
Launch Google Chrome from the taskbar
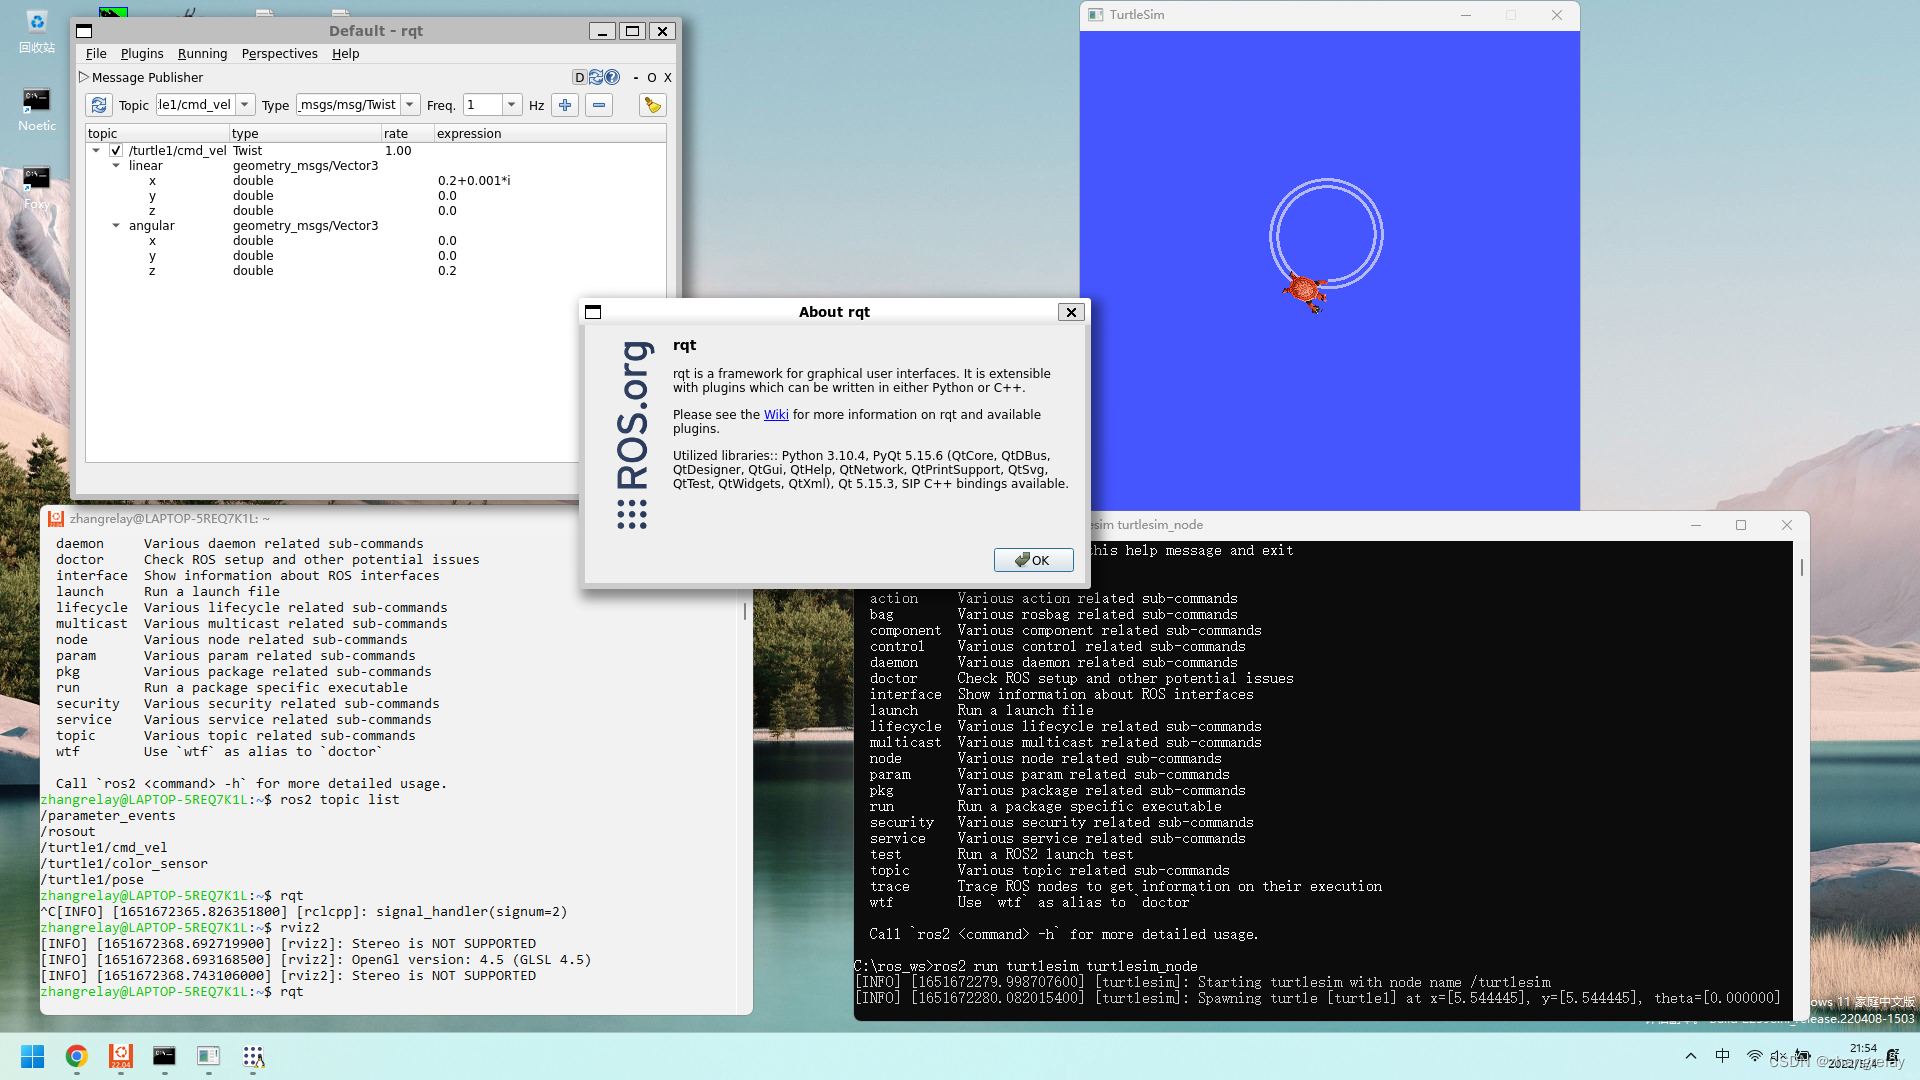(77, 1056)
